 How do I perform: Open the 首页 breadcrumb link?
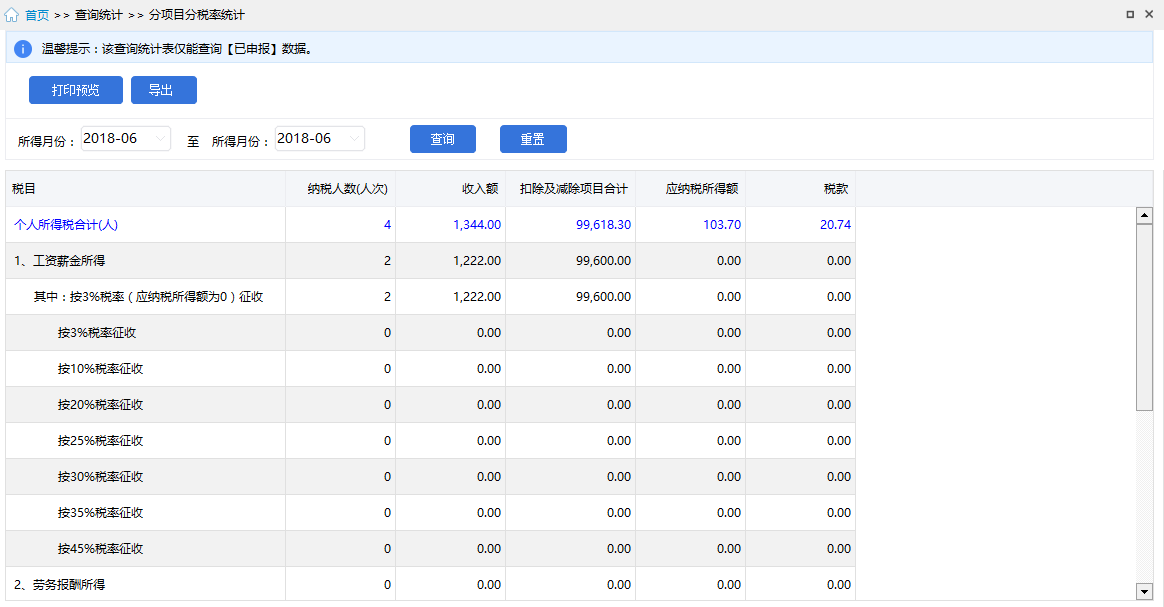pos(37,15)
